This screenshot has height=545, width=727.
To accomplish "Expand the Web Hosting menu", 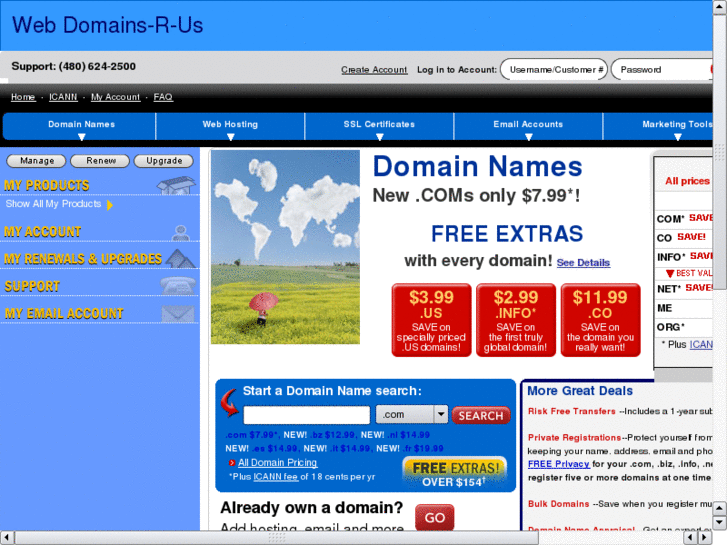I will tap(230, 126).
